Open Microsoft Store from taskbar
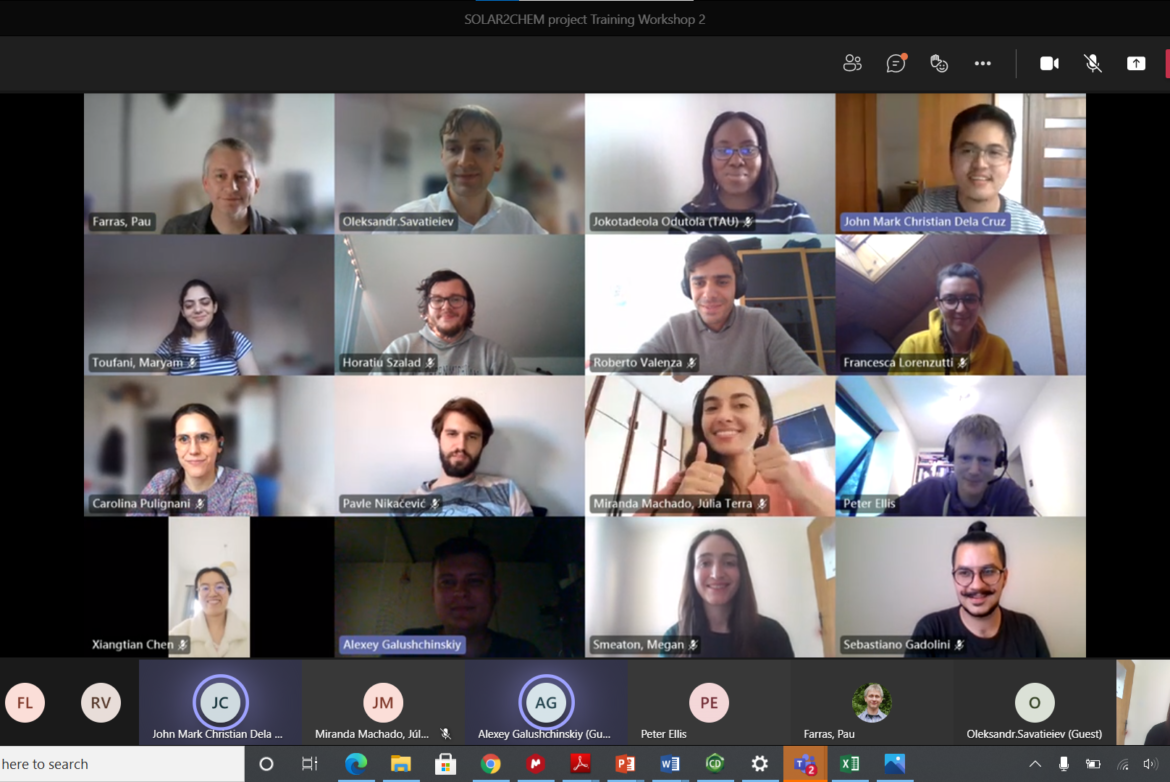 coord(445,764)
